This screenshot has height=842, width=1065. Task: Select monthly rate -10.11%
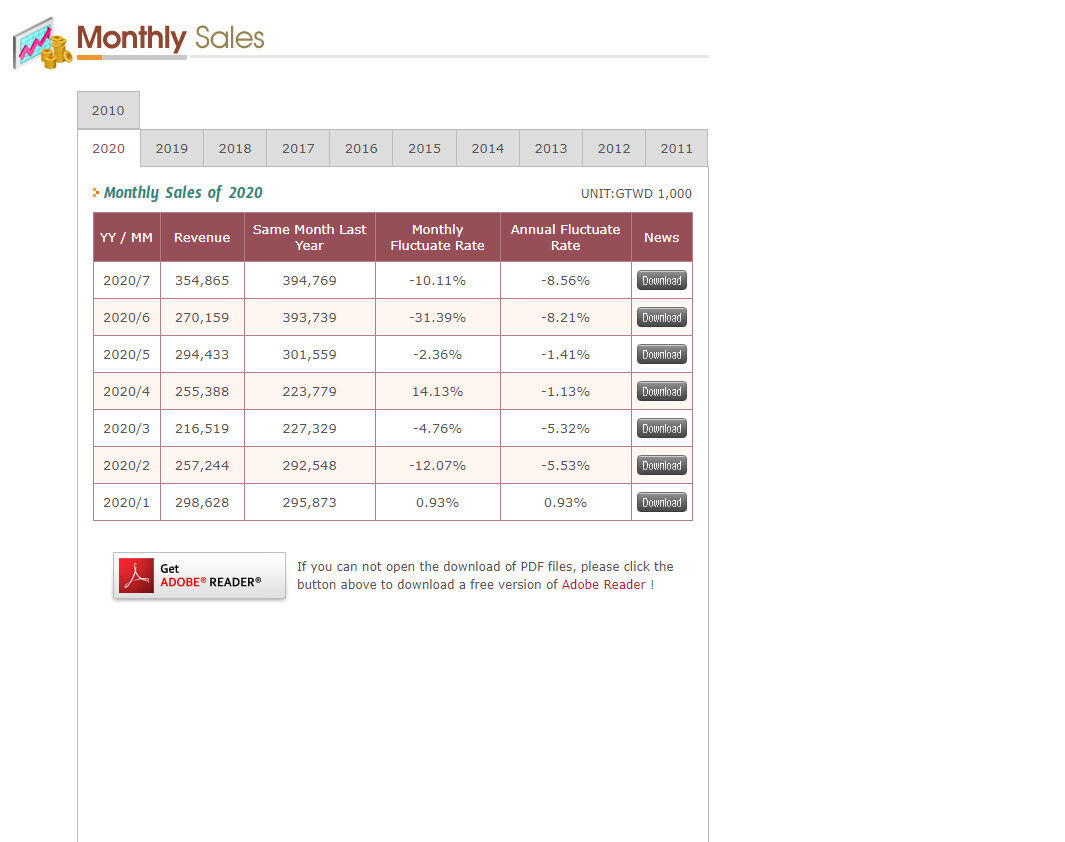[x=437, y=280]
